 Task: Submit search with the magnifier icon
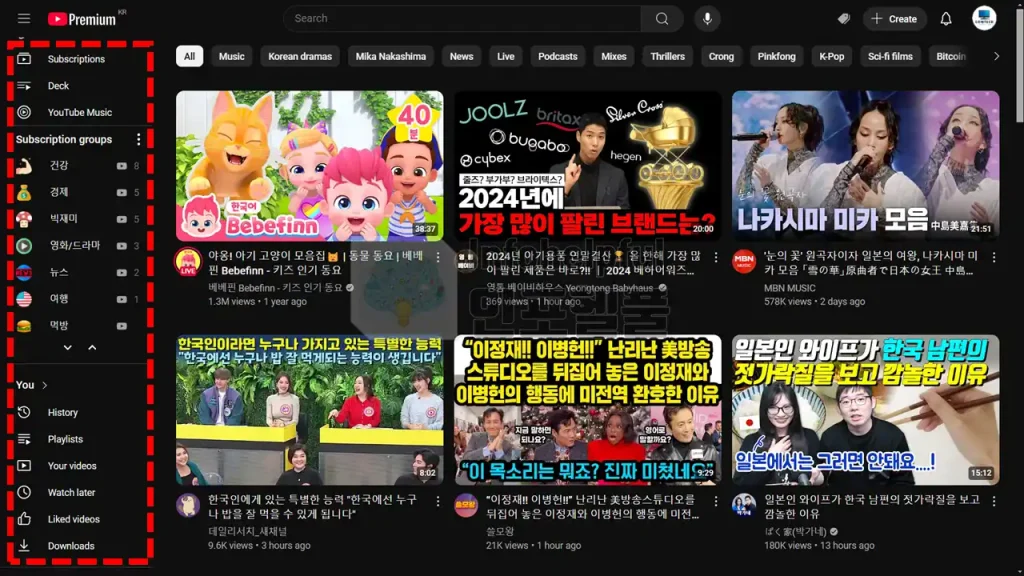tap(662, 19)
